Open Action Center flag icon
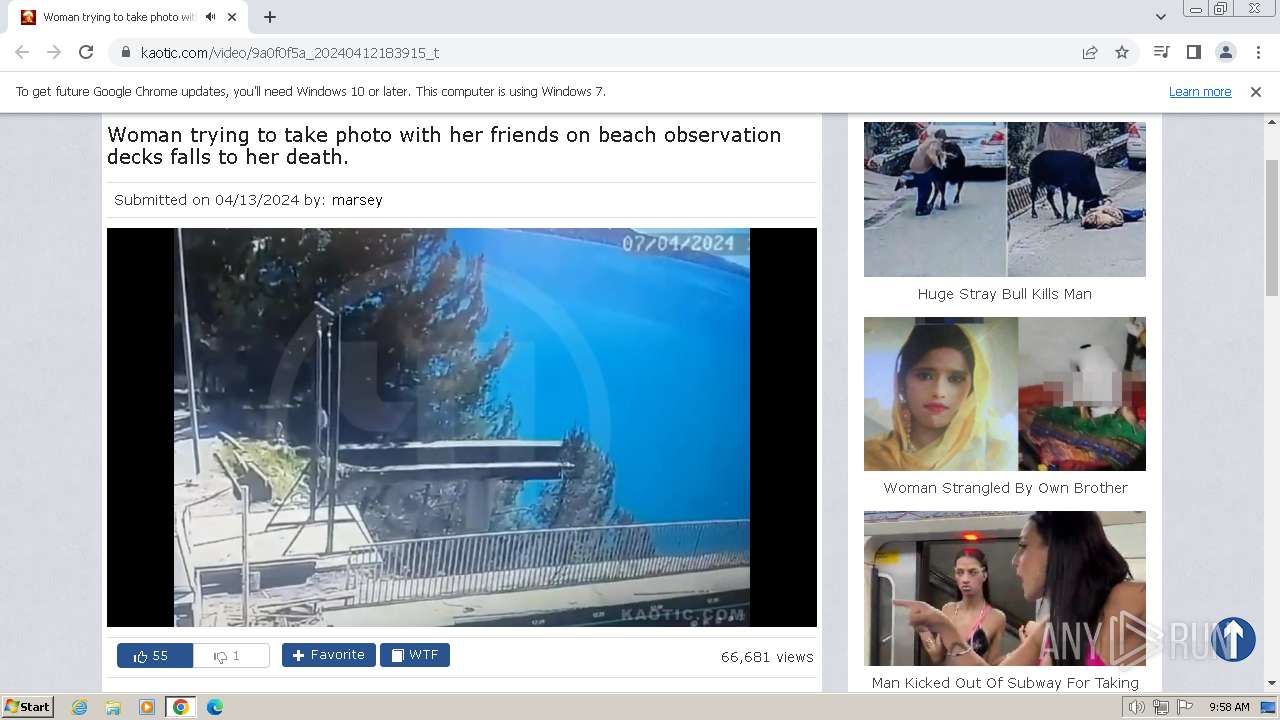This screenshot has width=1280, height=720. (1185, 707)
